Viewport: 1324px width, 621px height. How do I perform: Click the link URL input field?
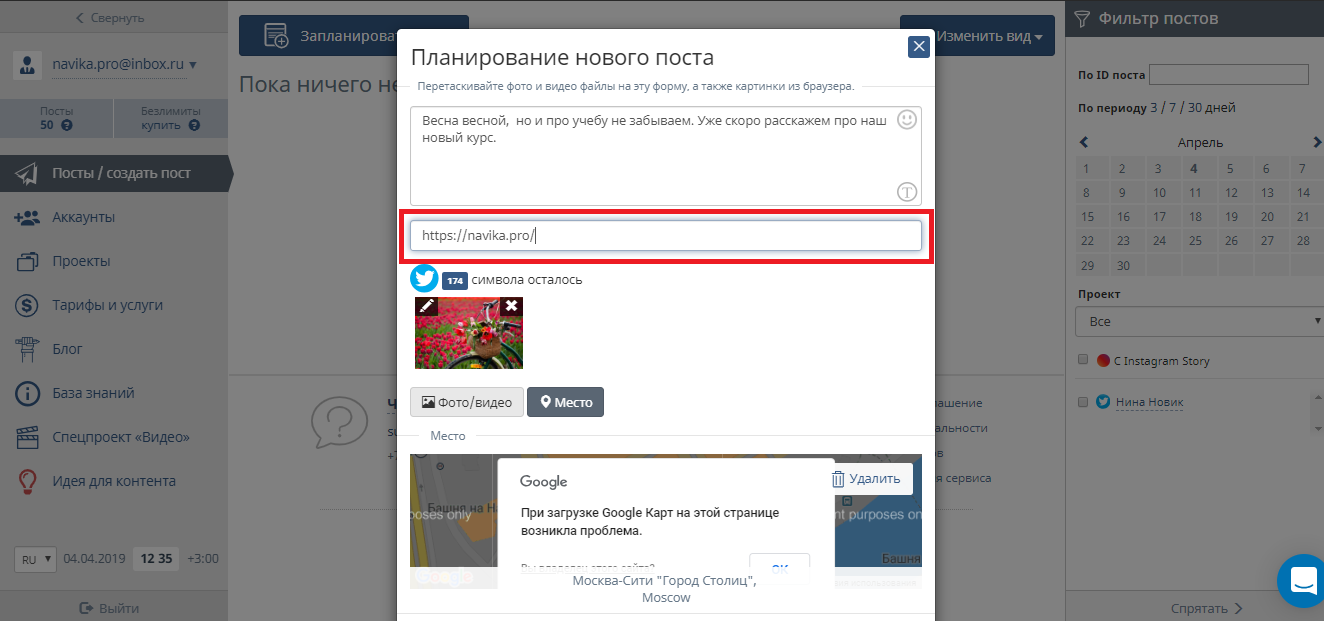[665, 236]
